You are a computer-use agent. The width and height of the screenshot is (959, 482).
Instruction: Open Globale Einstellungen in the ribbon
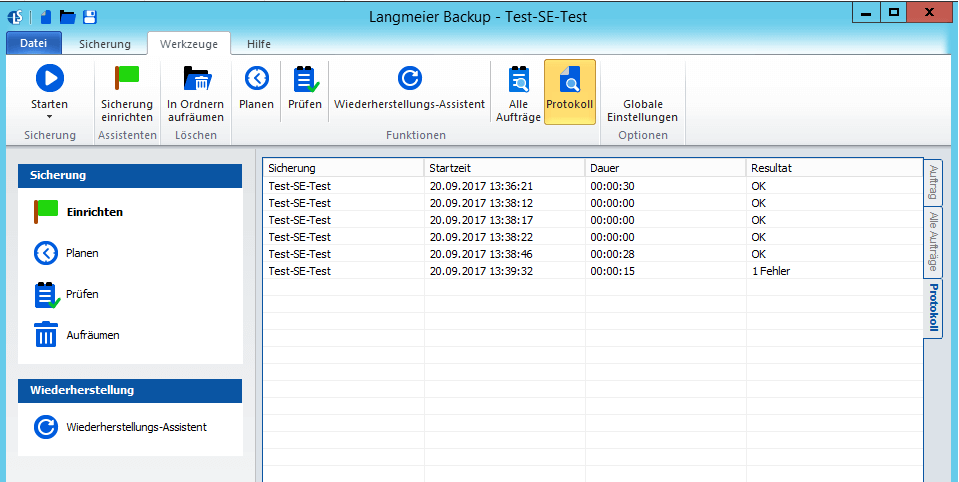point(642,110)
